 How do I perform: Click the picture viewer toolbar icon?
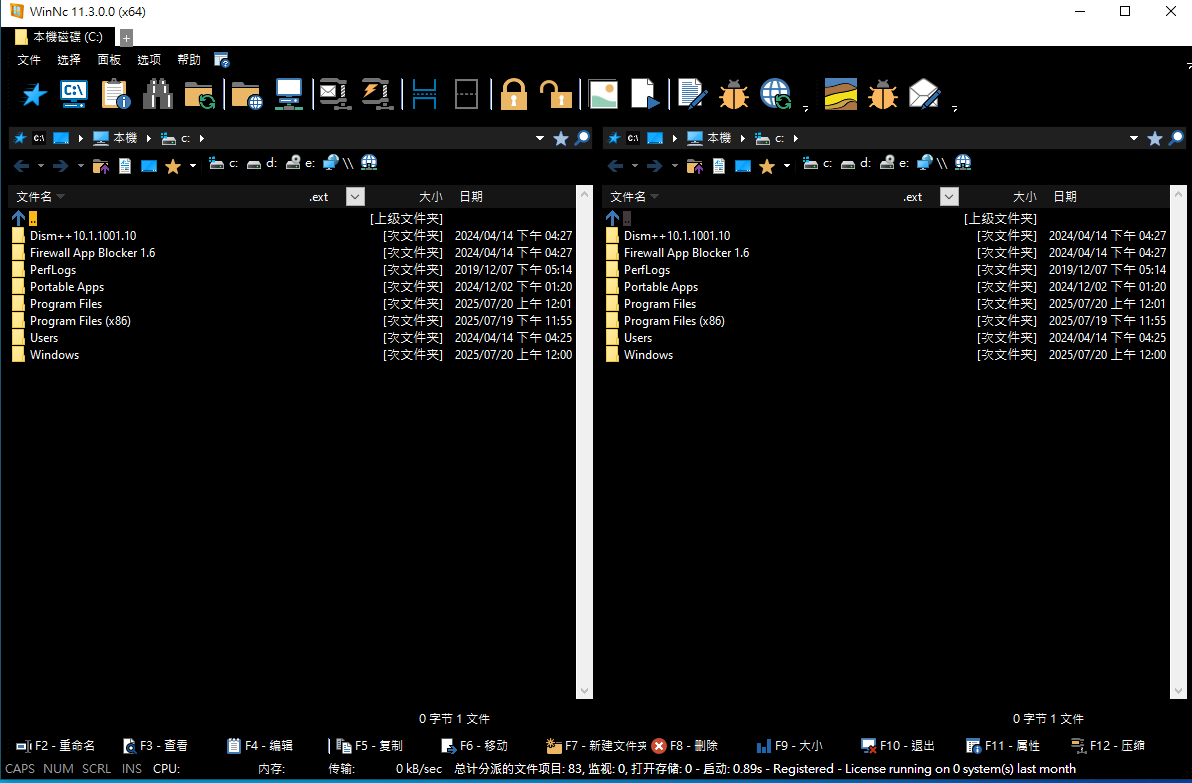[603, 94]
